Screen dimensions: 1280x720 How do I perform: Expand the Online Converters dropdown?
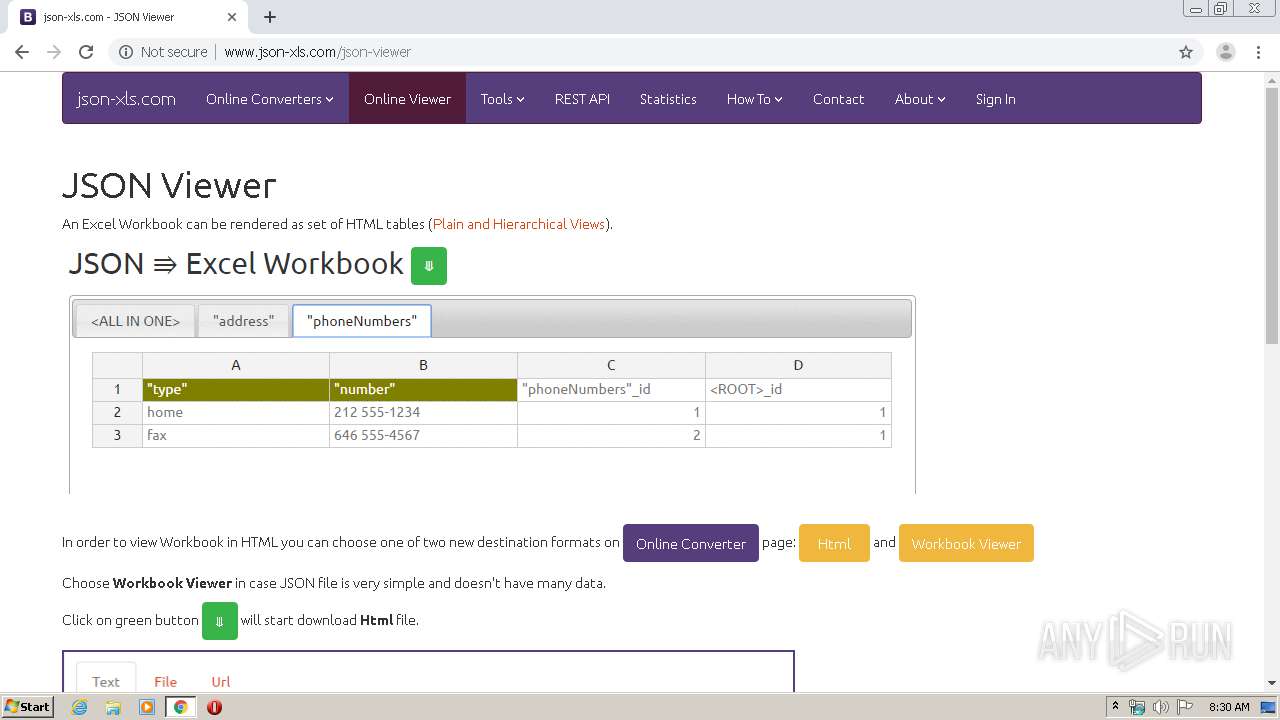(270, 99)
